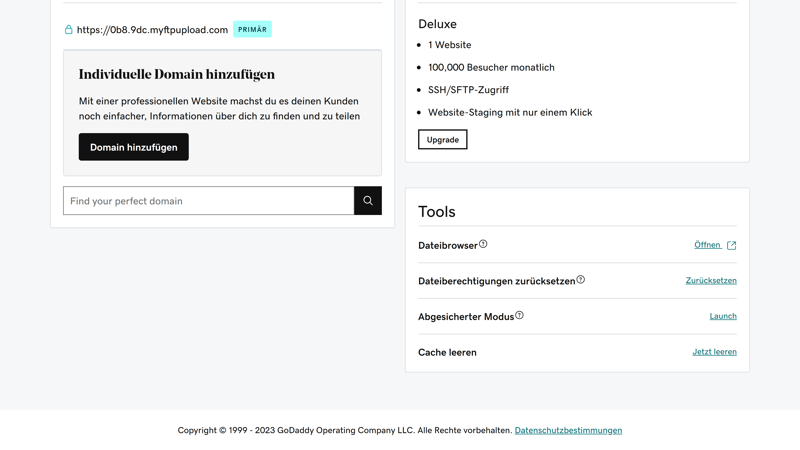Click the Tools section heading

437,212
